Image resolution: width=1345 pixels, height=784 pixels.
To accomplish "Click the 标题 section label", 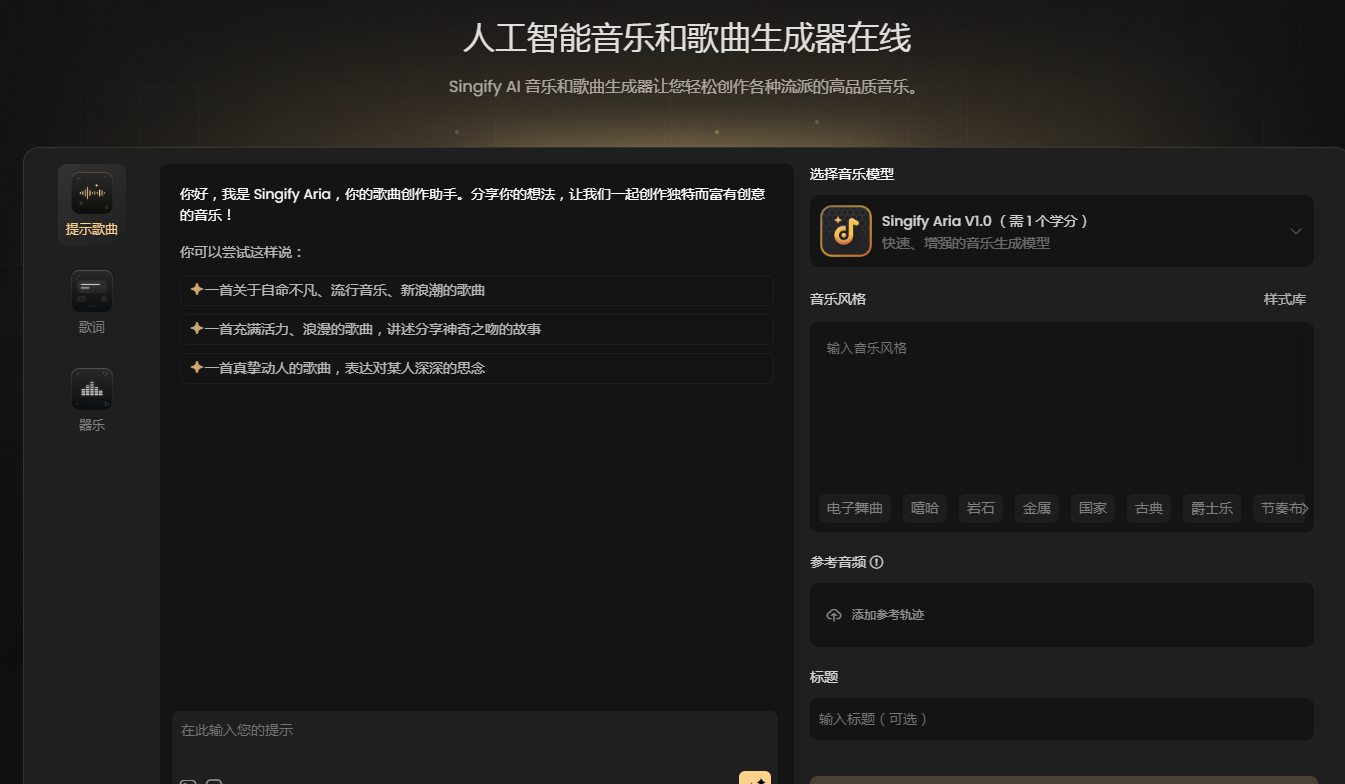I will (824, 677).
